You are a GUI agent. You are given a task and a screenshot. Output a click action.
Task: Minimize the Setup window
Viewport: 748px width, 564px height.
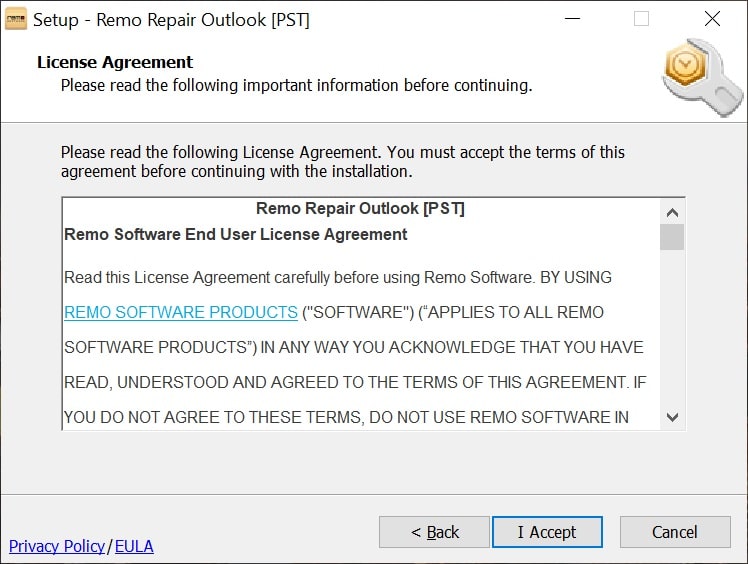tap(572, 20)
